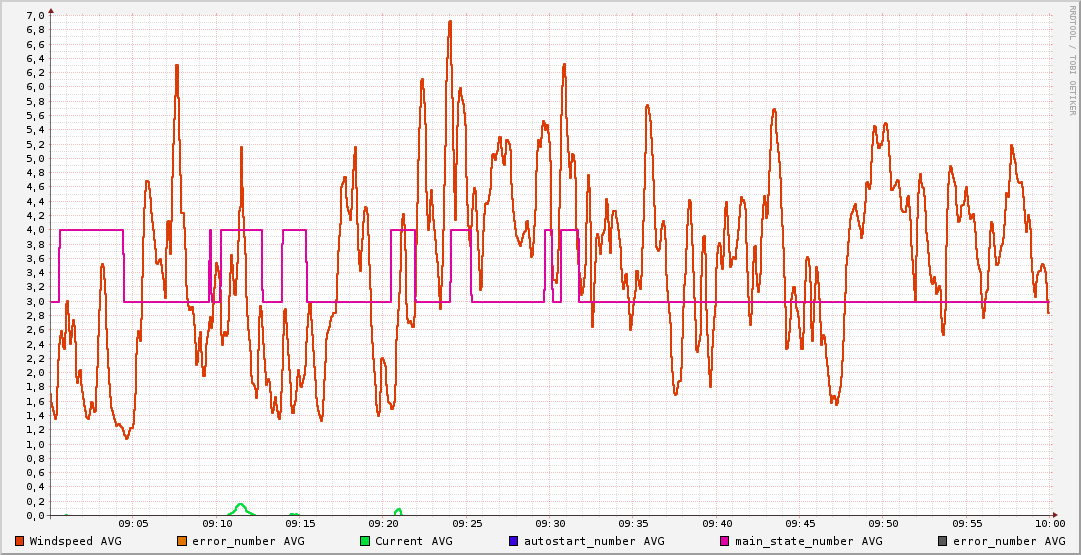Click the green Current AVG legend swatch

[x=365, y=541]
